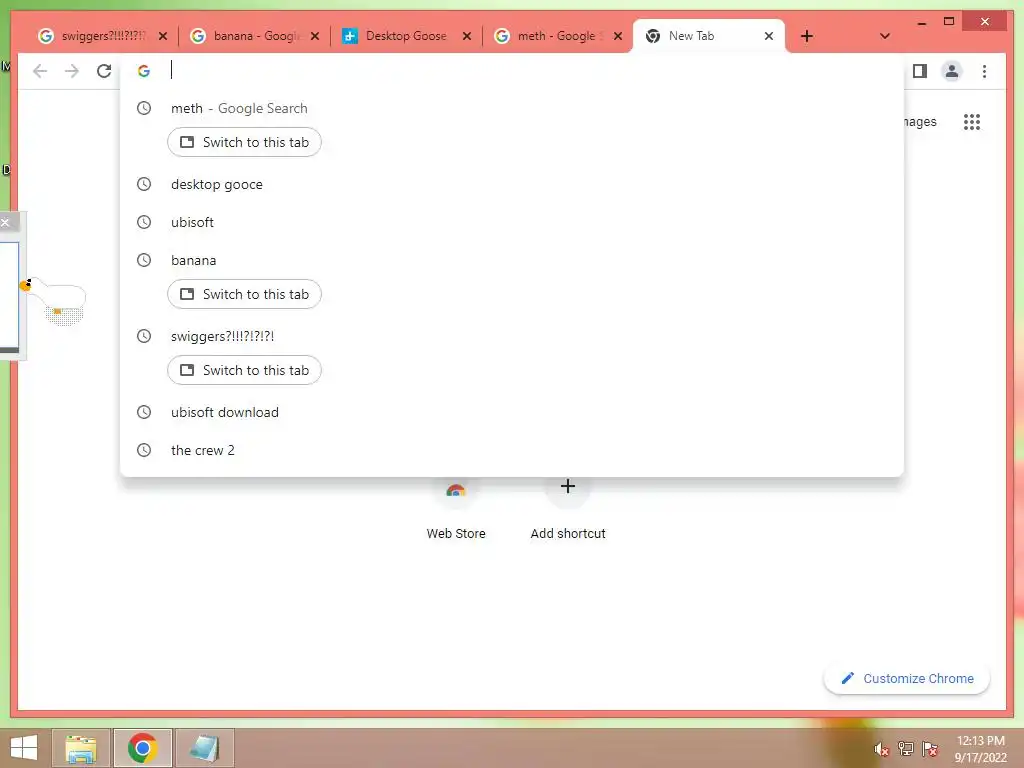Viewport: 1024px width, 768px height.
Task: Click the Google logo in the omnibox
Action: (x=144, y=71)
